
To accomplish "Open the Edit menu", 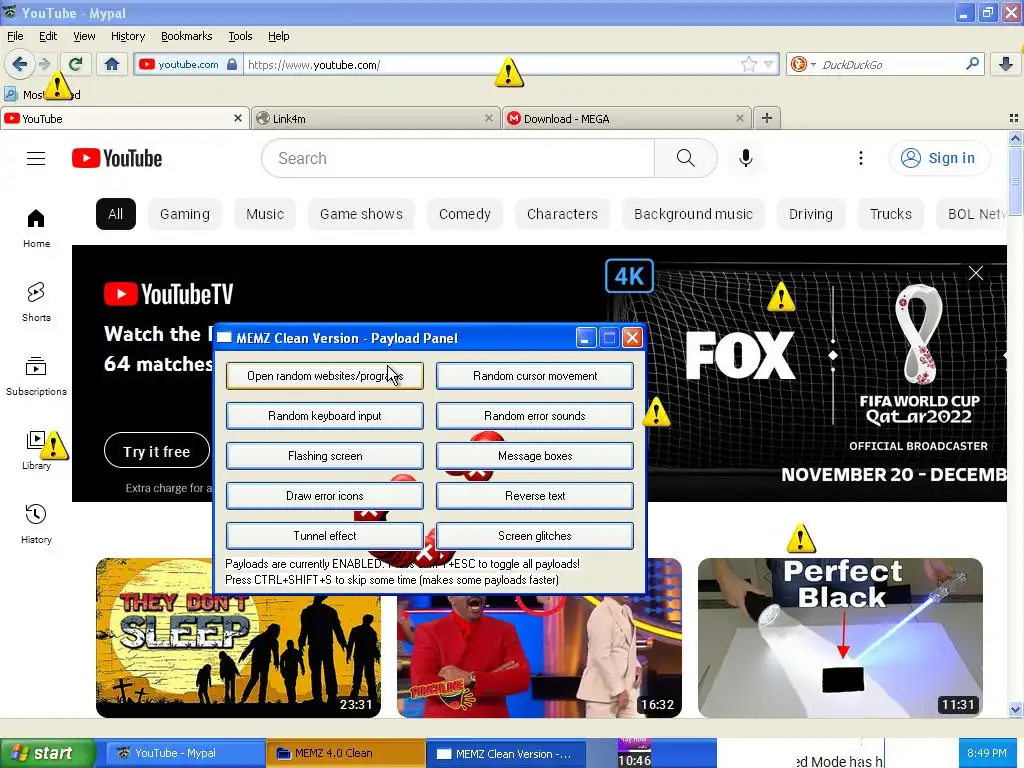I will click(x=48, y=36).
